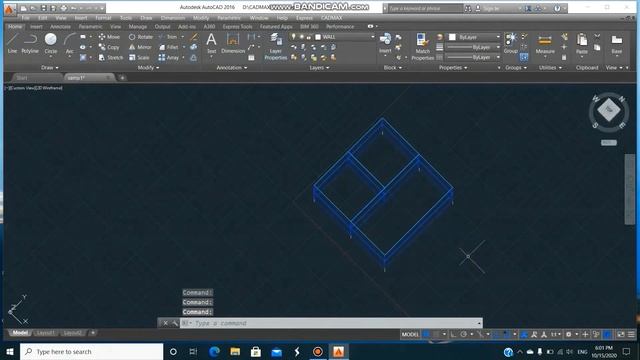Toggle polar tracking in status bar
Viewport: 640px width, 360px height.
tap(464, 334)
